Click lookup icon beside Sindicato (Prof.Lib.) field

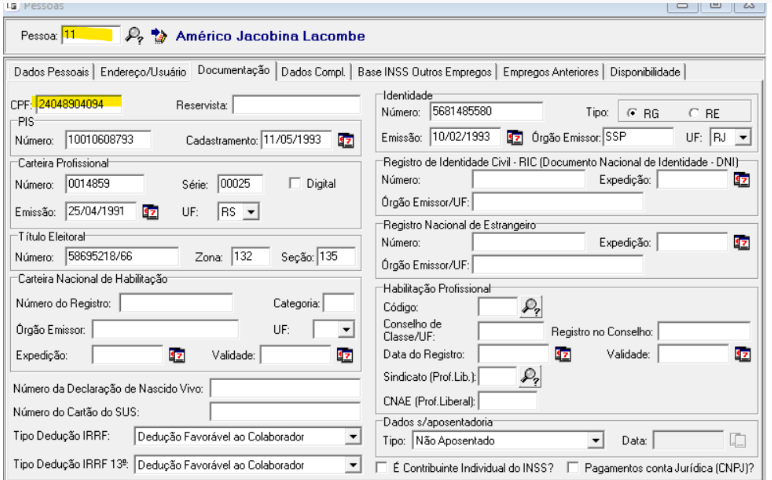pyautogui.click(x=530, y=376)
